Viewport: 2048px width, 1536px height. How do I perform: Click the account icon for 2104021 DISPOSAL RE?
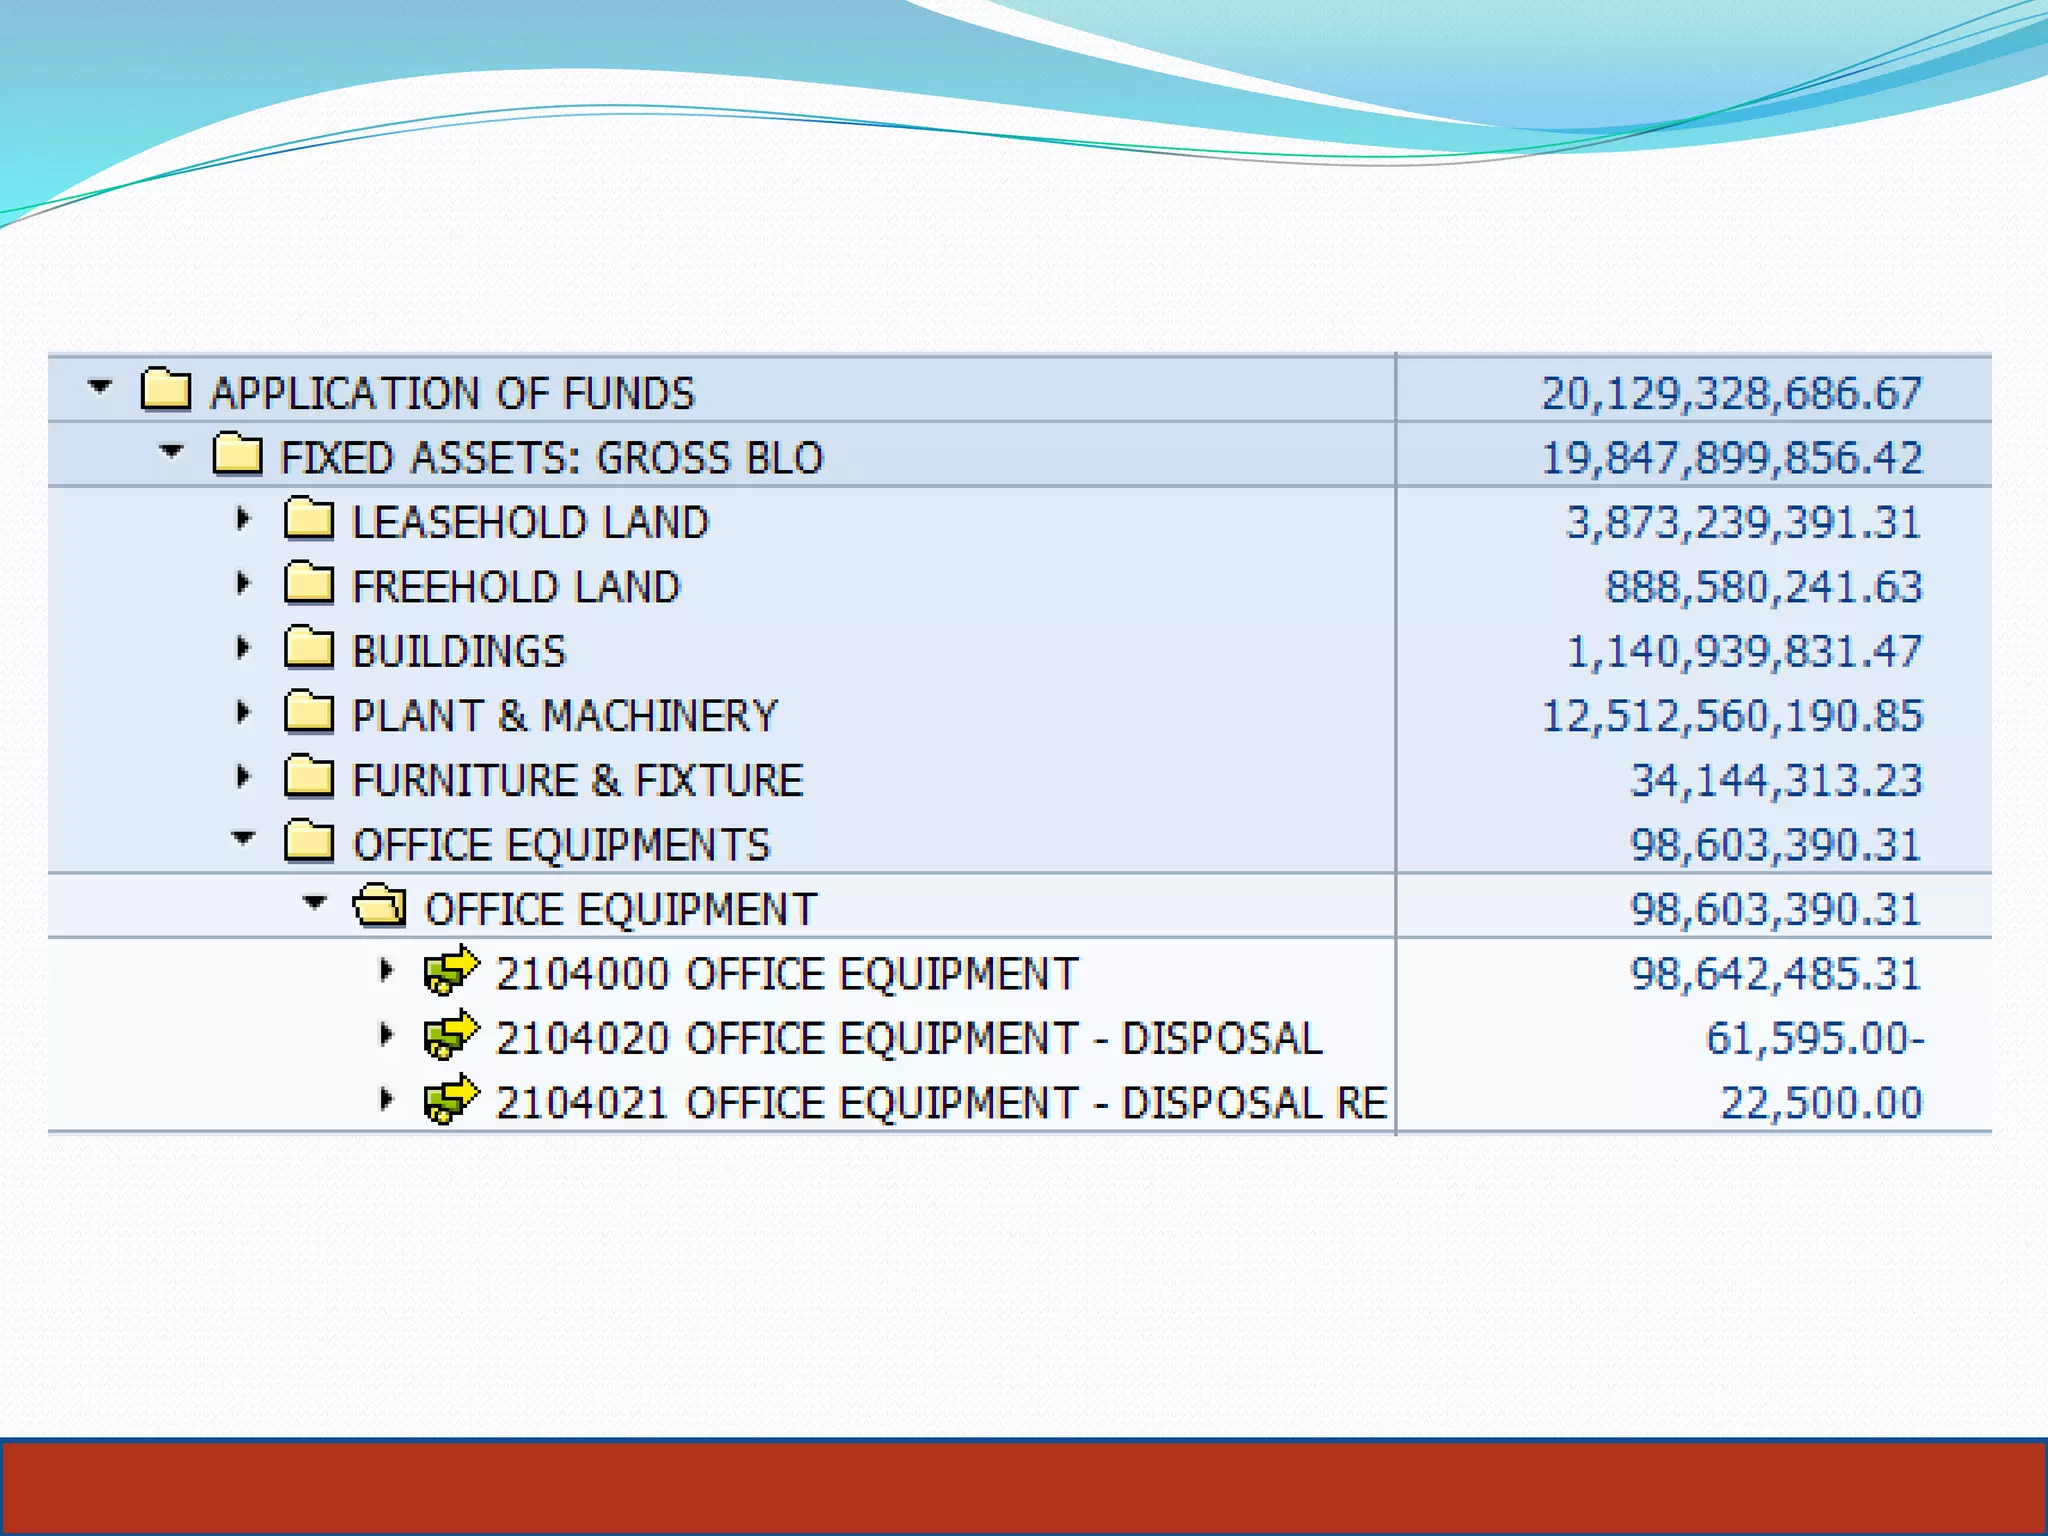pos(451,1100)
